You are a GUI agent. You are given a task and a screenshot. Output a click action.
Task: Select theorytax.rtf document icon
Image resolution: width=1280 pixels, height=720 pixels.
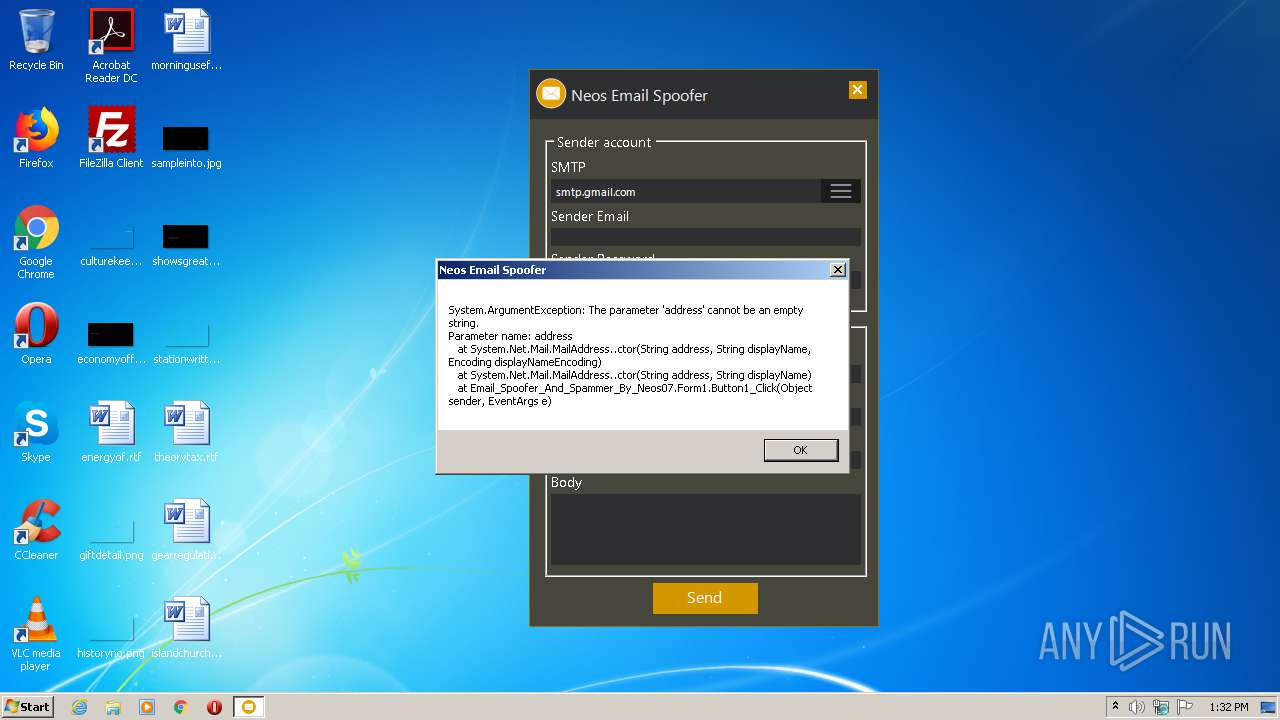pyautogui.click(x=186, y=432)
